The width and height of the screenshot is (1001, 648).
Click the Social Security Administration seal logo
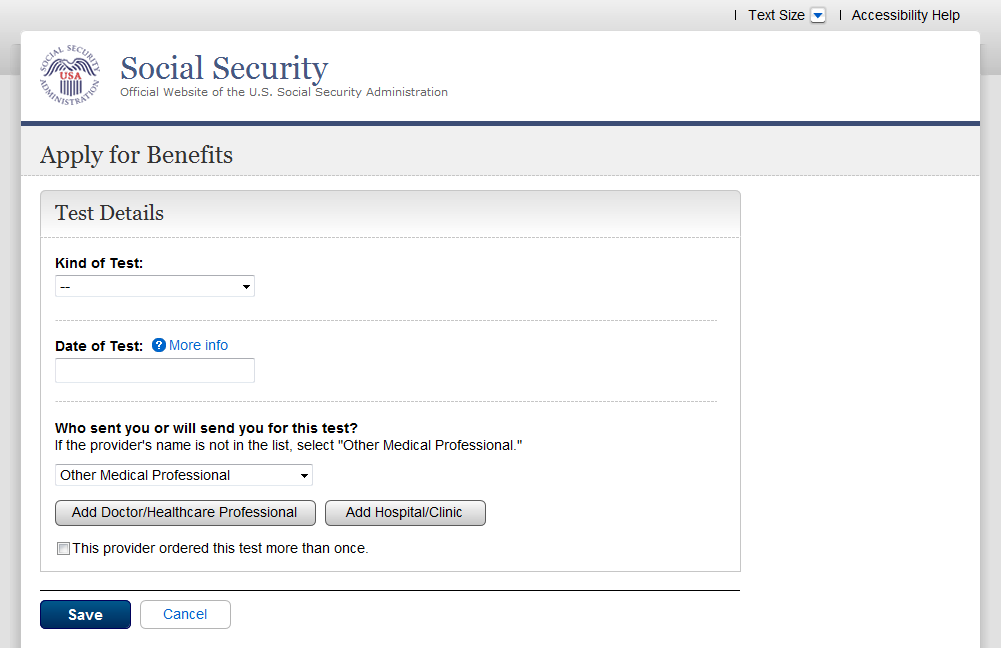click(70, 75)
